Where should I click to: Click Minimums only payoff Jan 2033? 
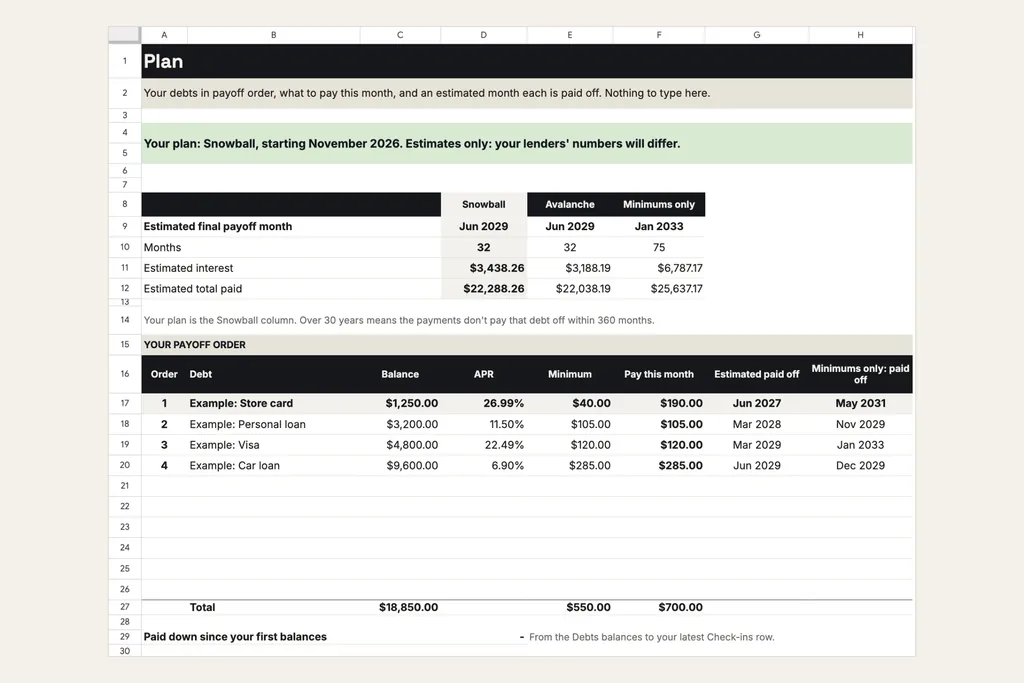pyautogui.click(x=659, y=227)
